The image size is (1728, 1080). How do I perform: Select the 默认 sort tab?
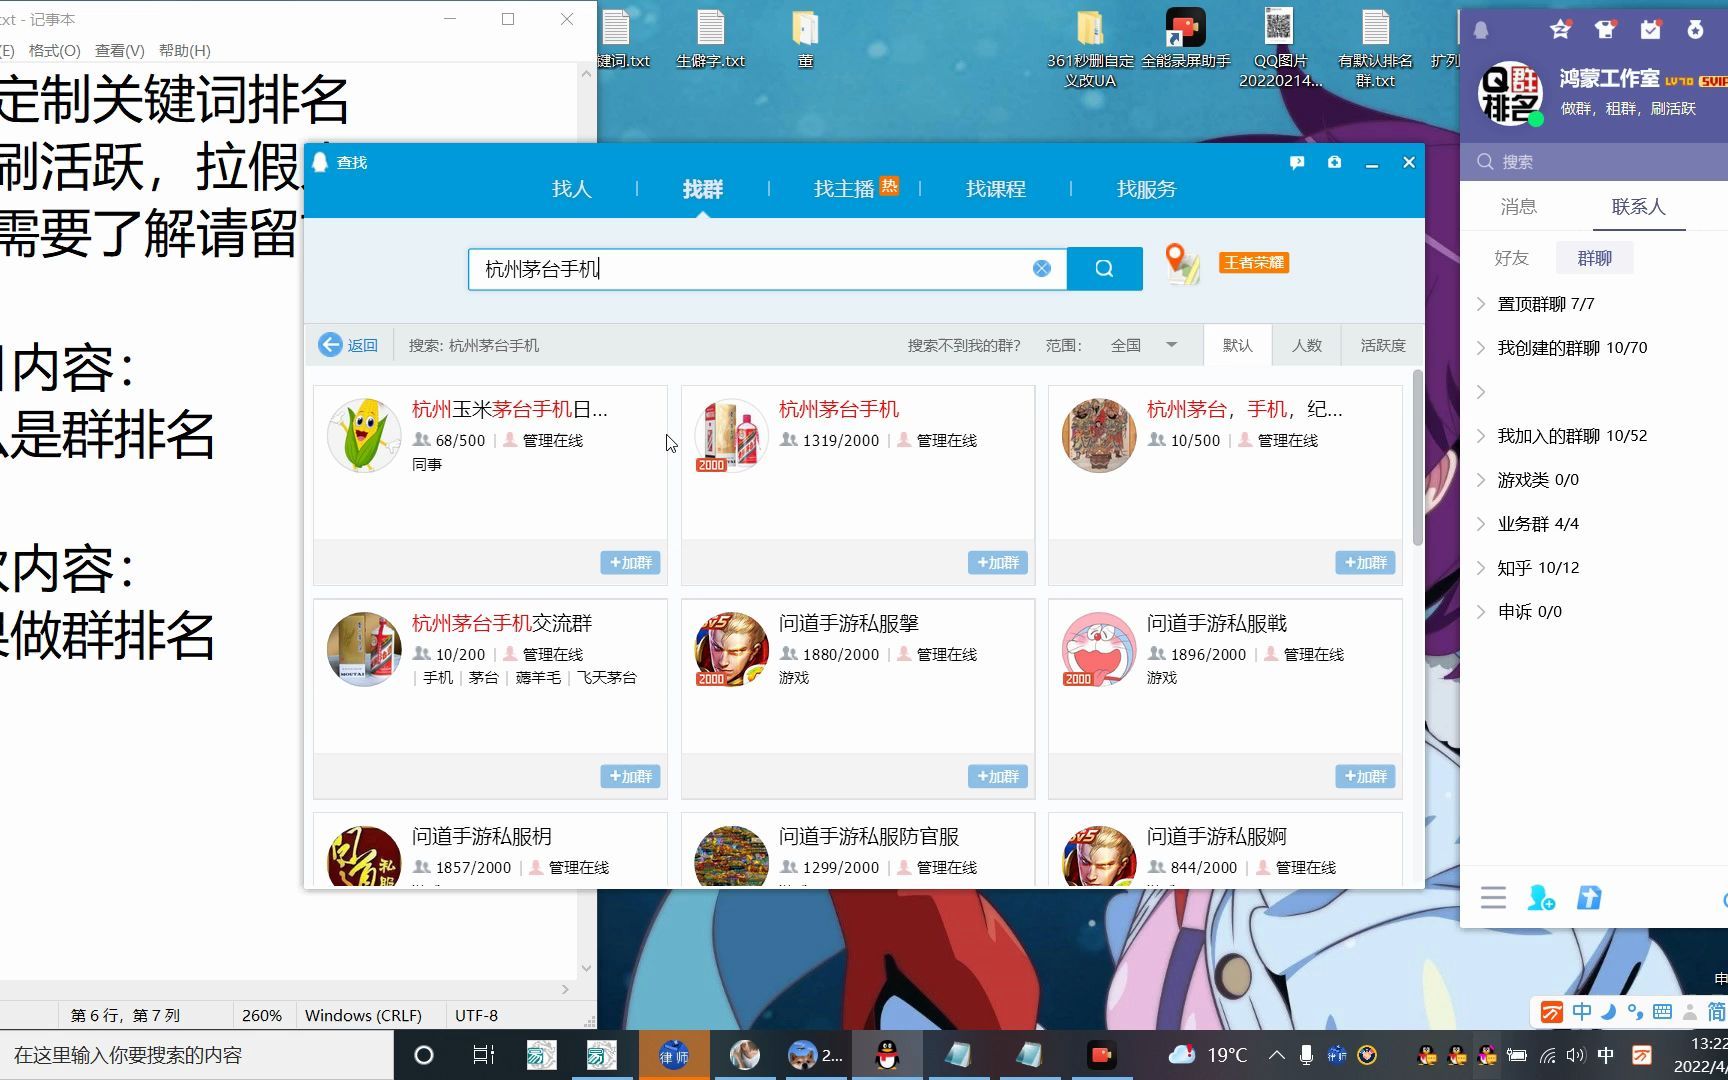point(1237,345)
